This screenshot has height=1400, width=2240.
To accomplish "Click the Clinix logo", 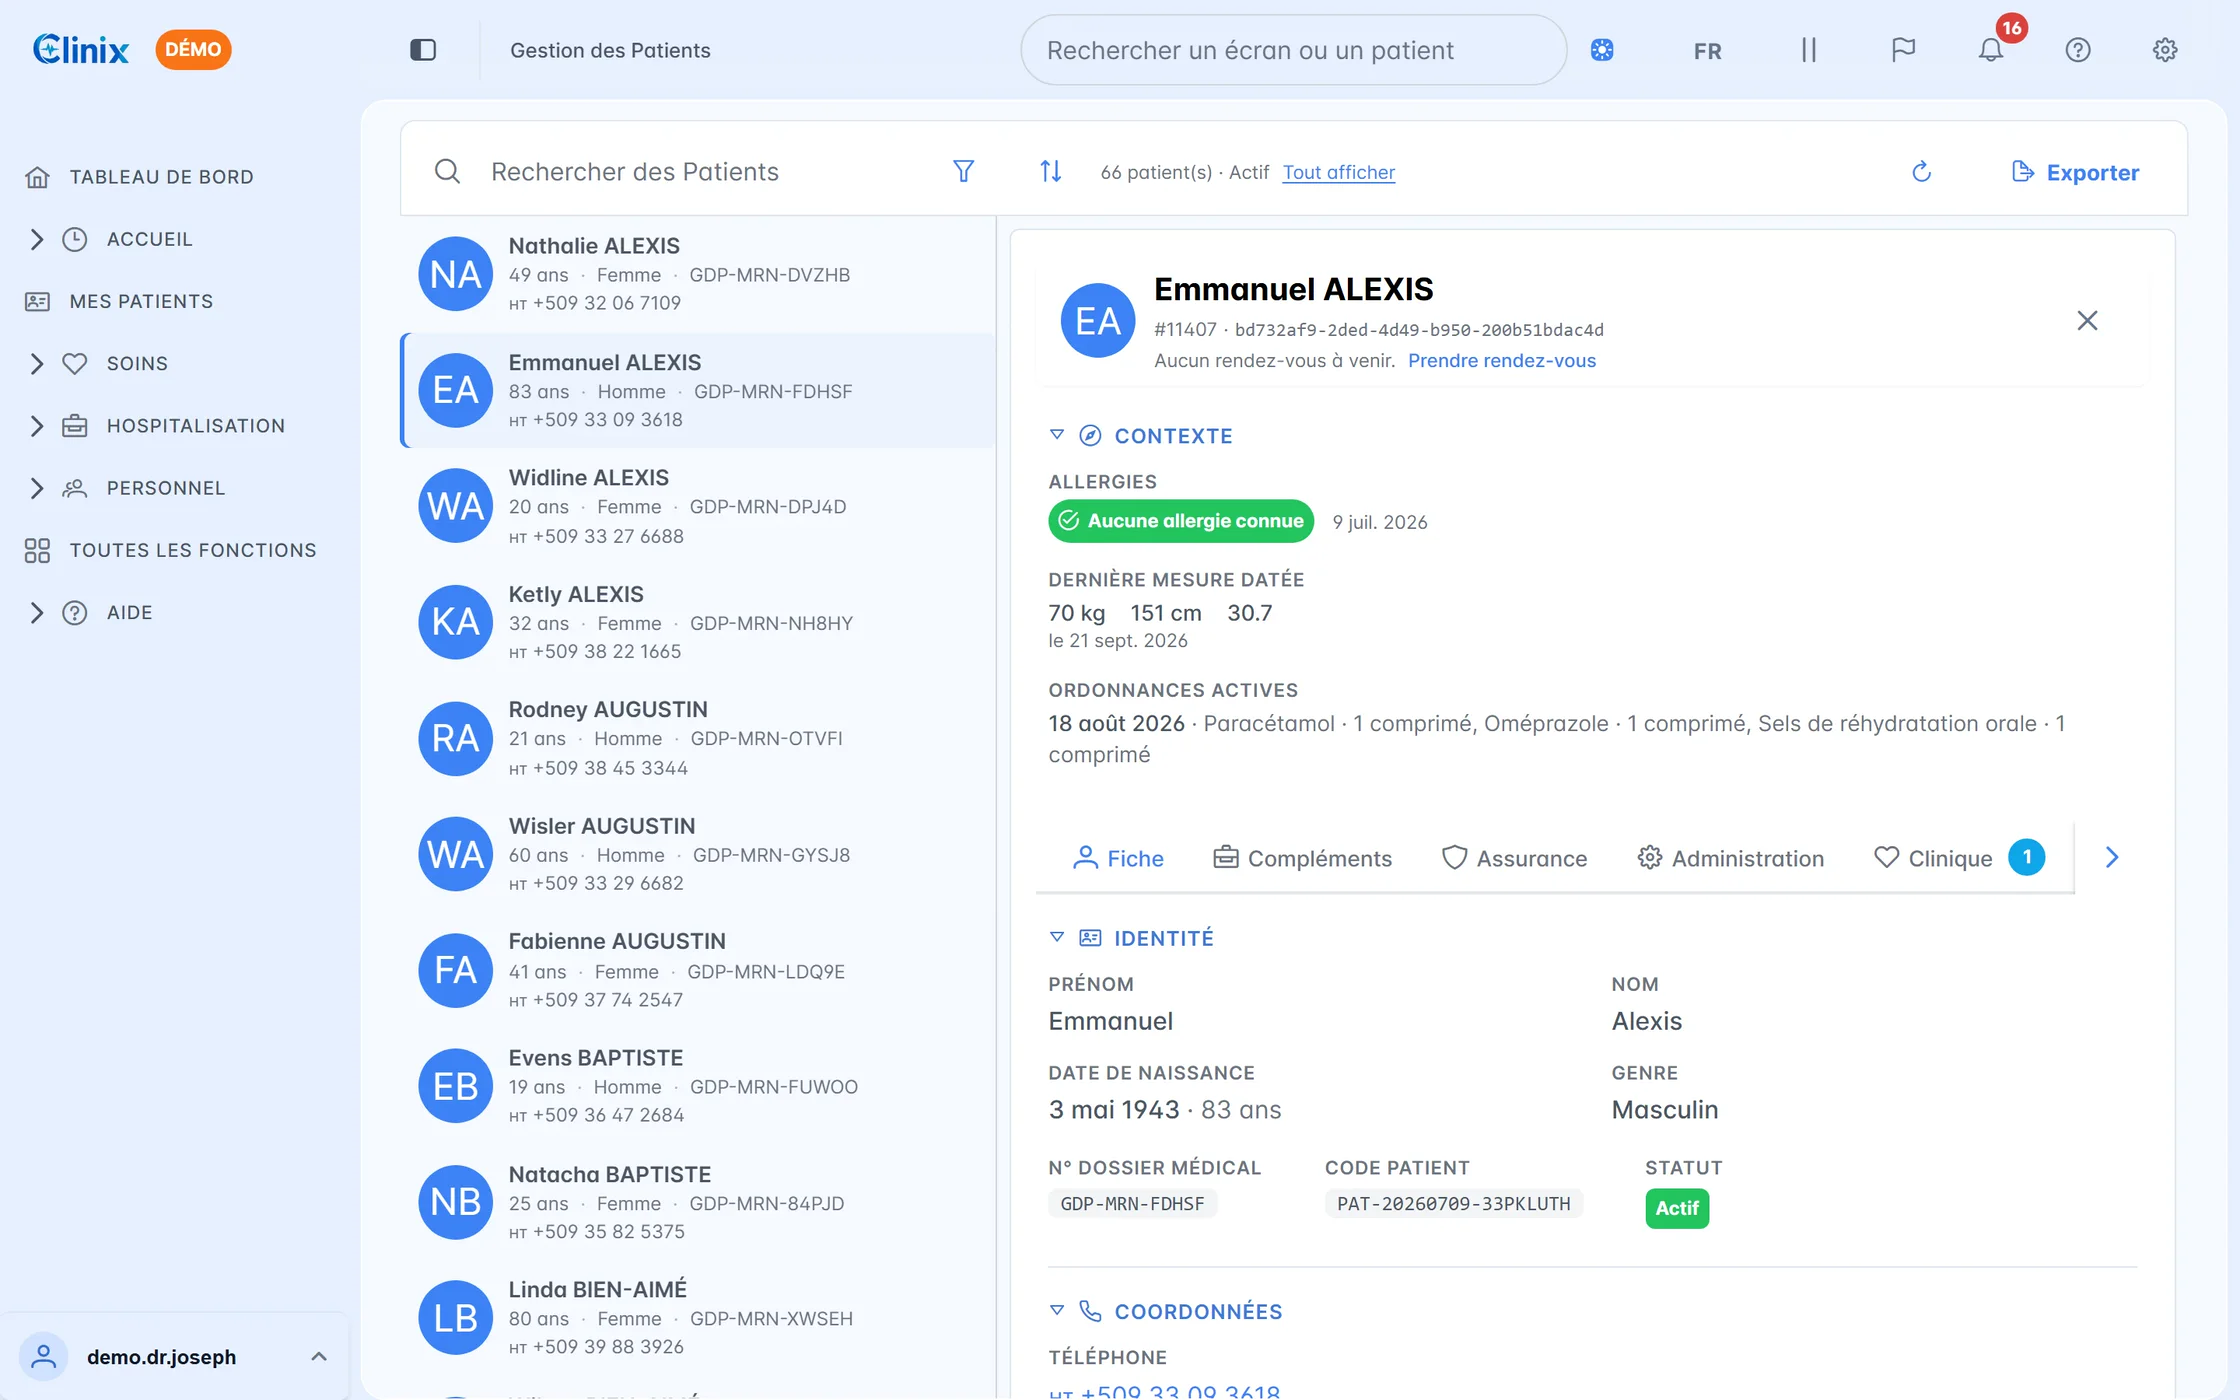I will (x=81, y=49).
